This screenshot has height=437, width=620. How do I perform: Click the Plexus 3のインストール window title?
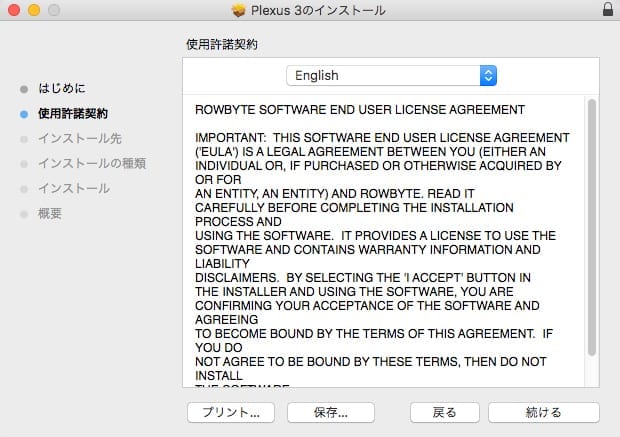(x=318, y=10)
